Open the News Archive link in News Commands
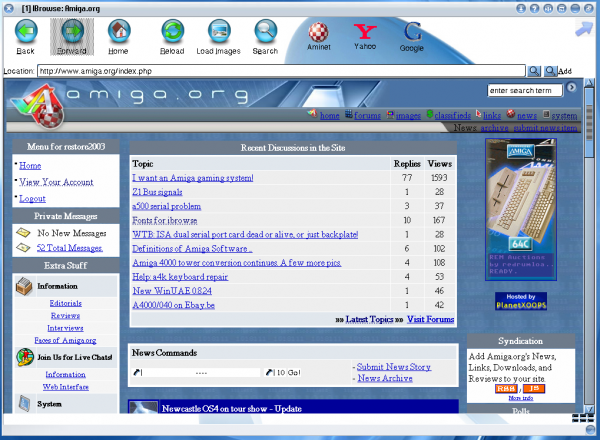The width and height of the screenshot is (600, 440). [385, 378]
